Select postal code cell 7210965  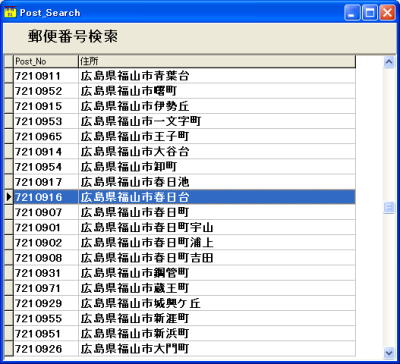(46, 137)
